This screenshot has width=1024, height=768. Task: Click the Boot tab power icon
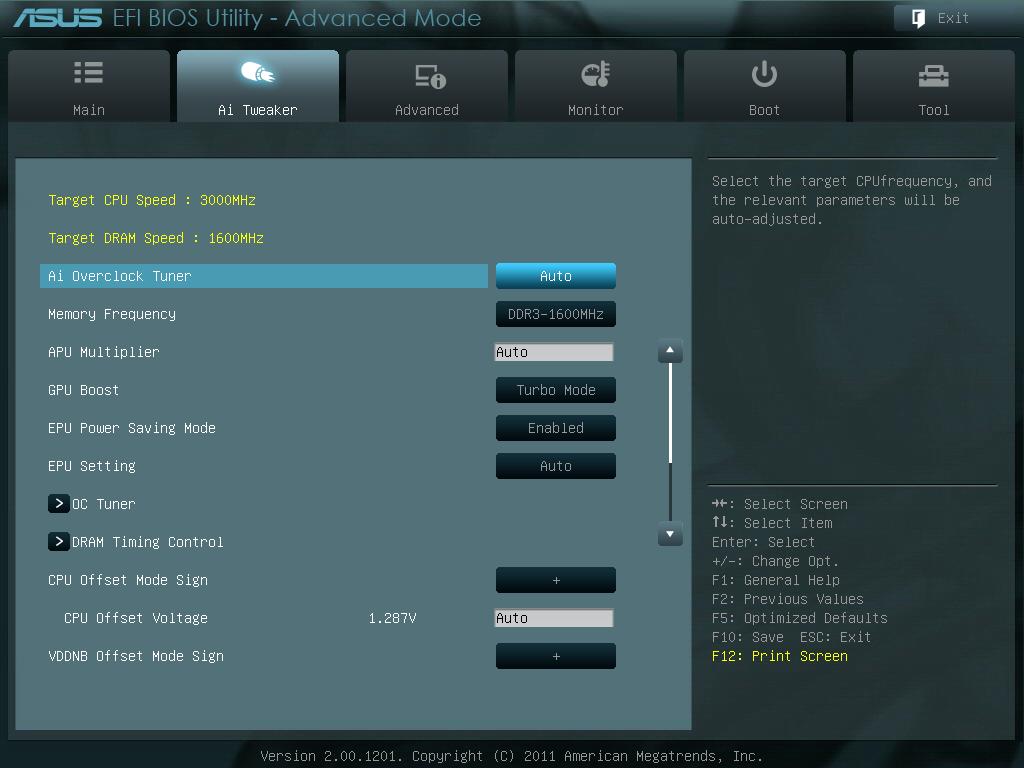(764, 74)
